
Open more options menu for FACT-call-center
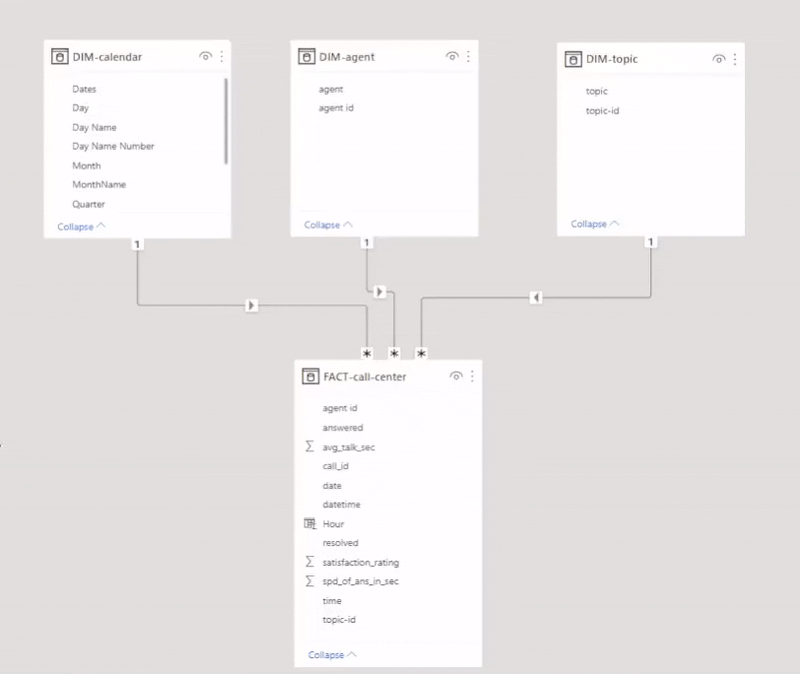(x=472, y=376)
